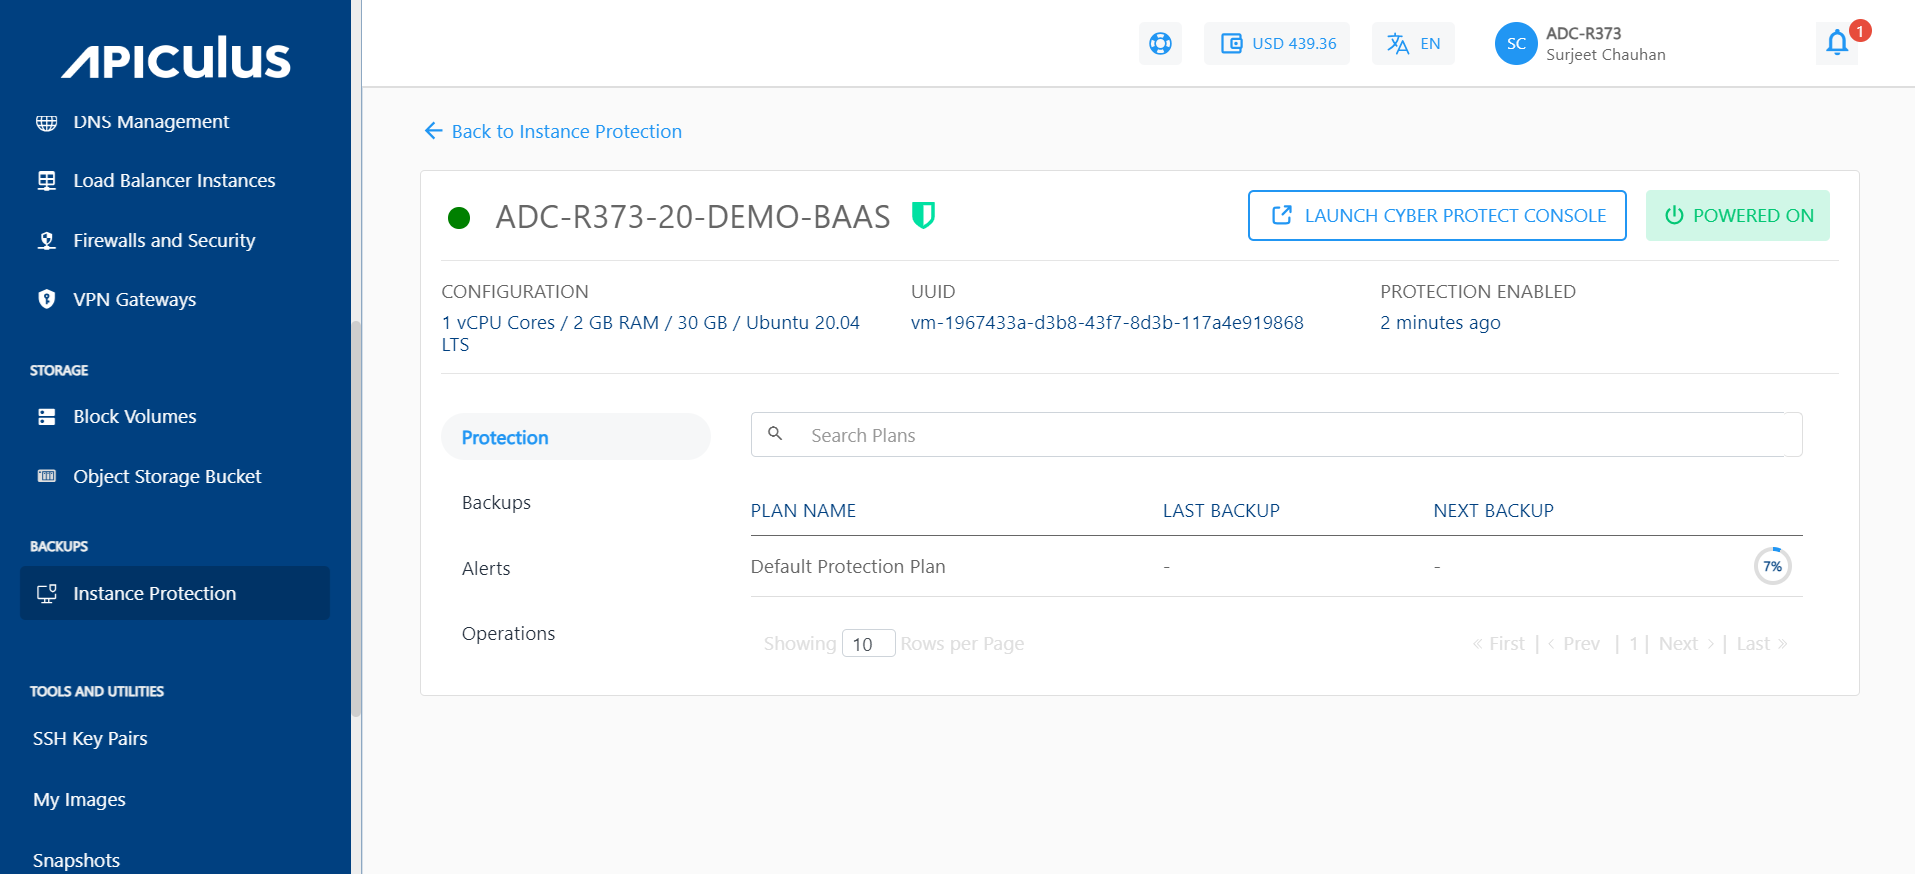The height and width of the screenshot is (874, 1915).
Task: Select the Operations tab
Action: (x=508, y=634)
